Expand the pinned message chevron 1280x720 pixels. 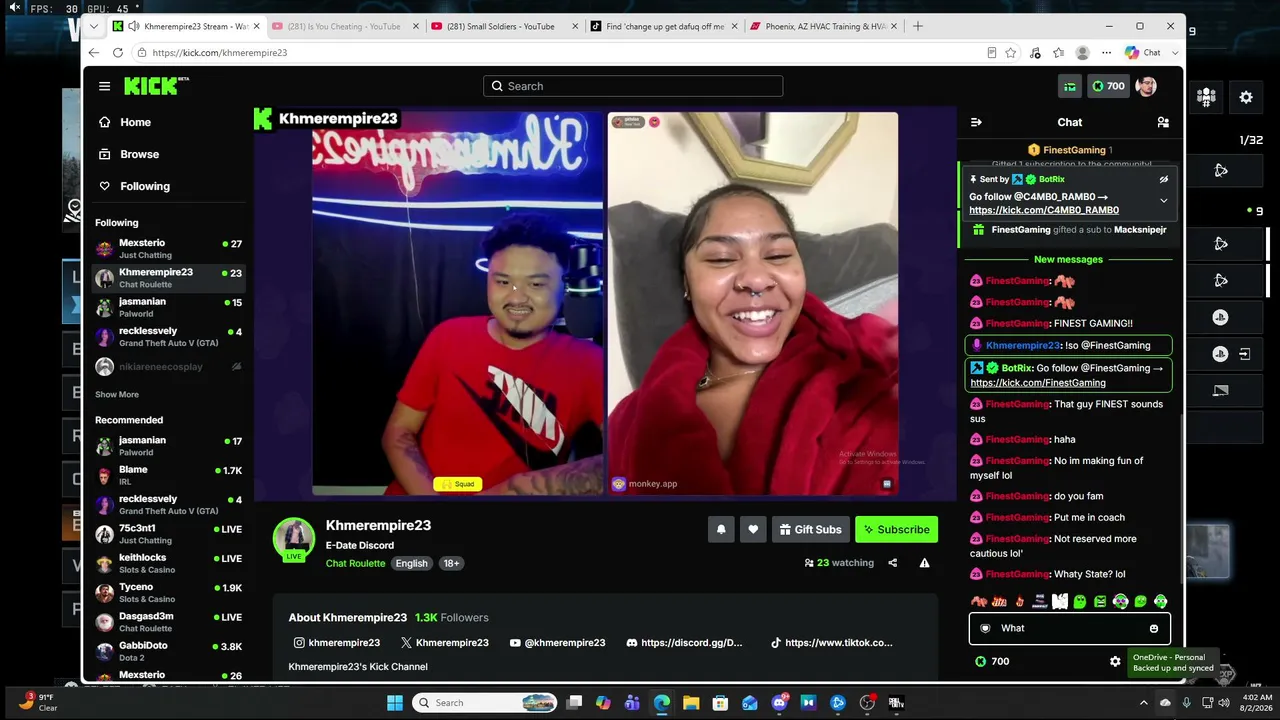click(1163, 201)
